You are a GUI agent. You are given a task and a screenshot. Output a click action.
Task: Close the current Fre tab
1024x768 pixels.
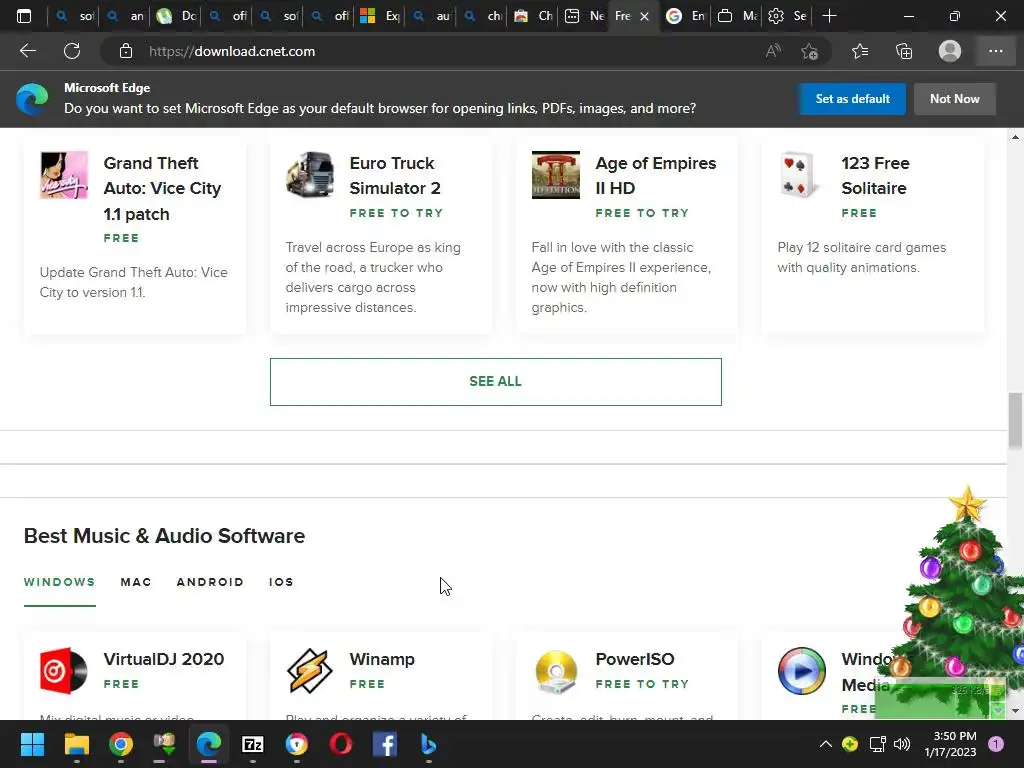point(645,16)
